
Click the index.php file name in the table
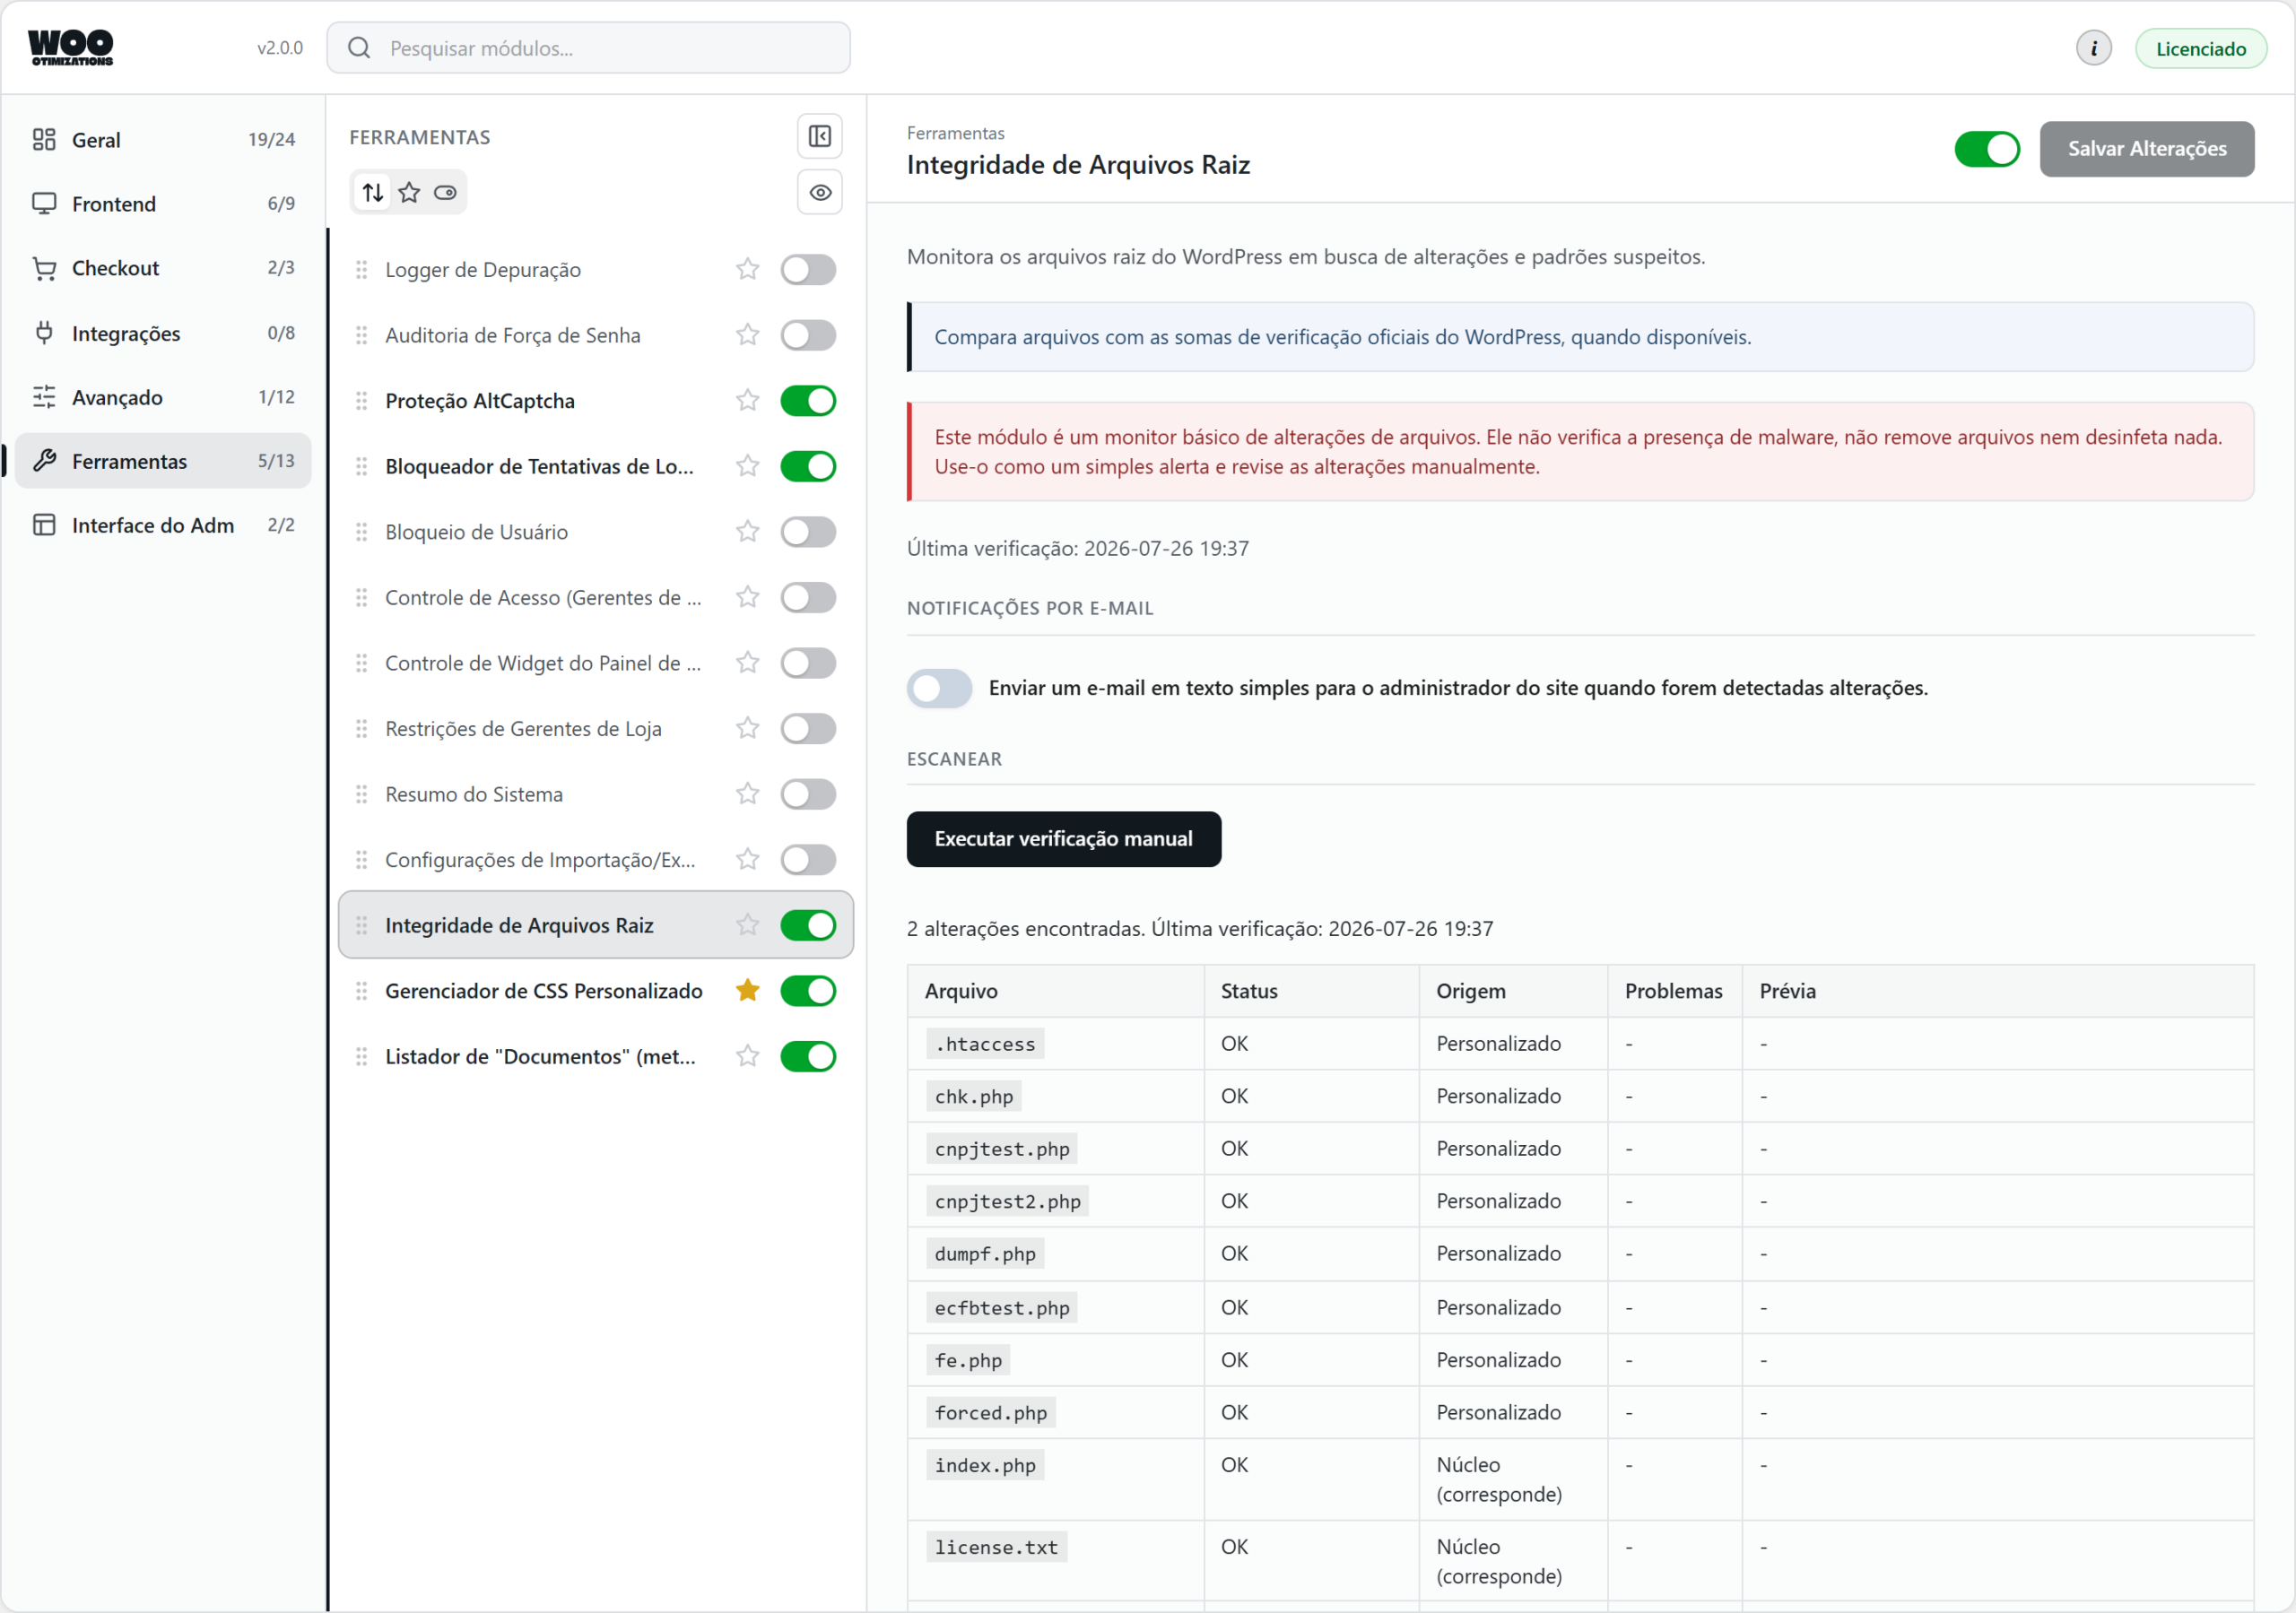984,1465
